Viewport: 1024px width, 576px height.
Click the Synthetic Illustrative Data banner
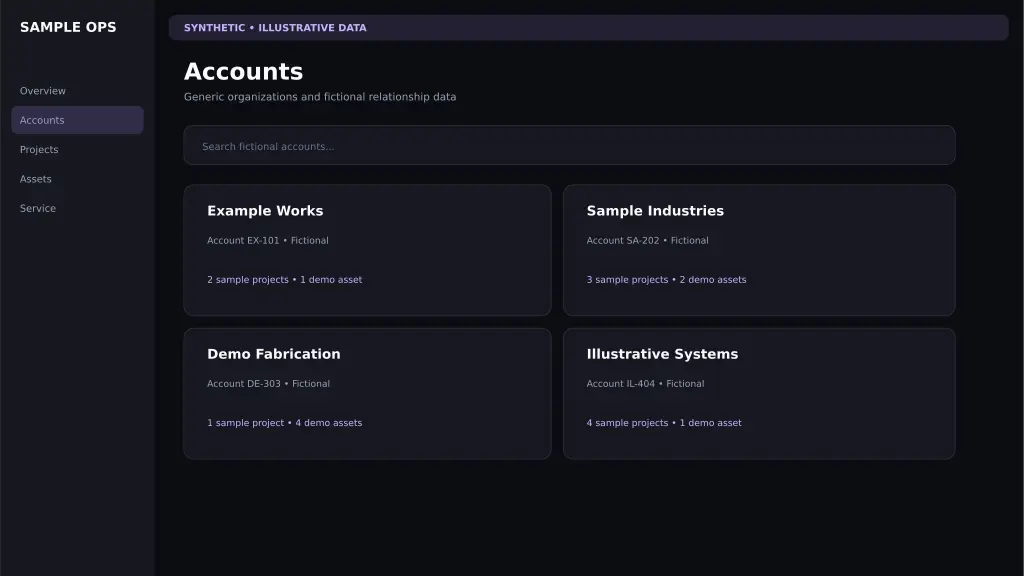(588, 27)
